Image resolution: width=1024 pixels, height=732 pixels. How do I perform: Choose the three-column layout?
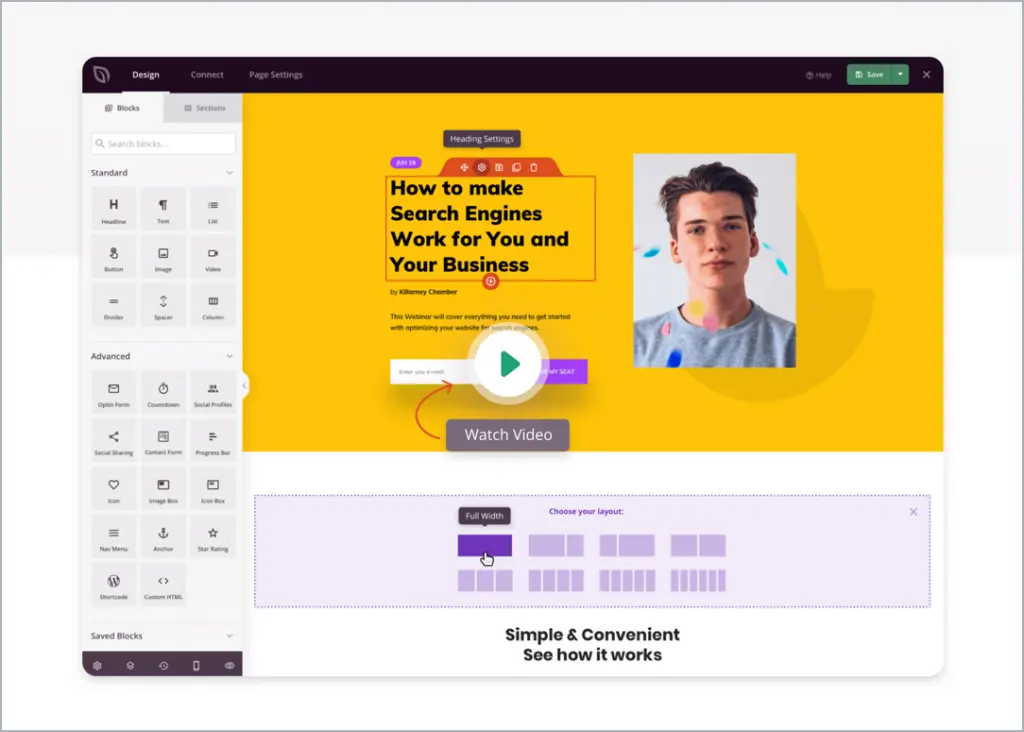[485, 581]
